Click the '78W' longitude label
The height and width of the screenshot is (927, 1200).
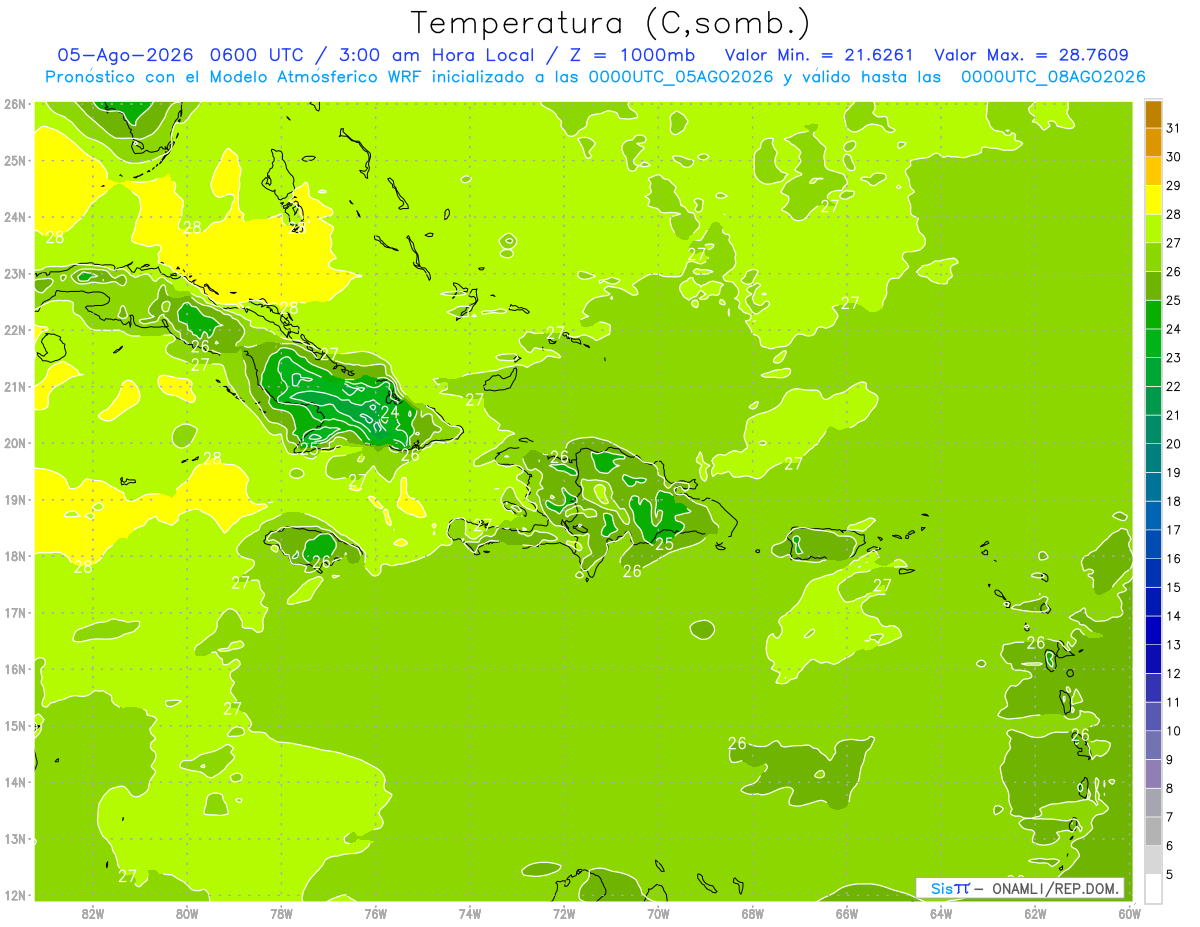[x=281, y=913]
